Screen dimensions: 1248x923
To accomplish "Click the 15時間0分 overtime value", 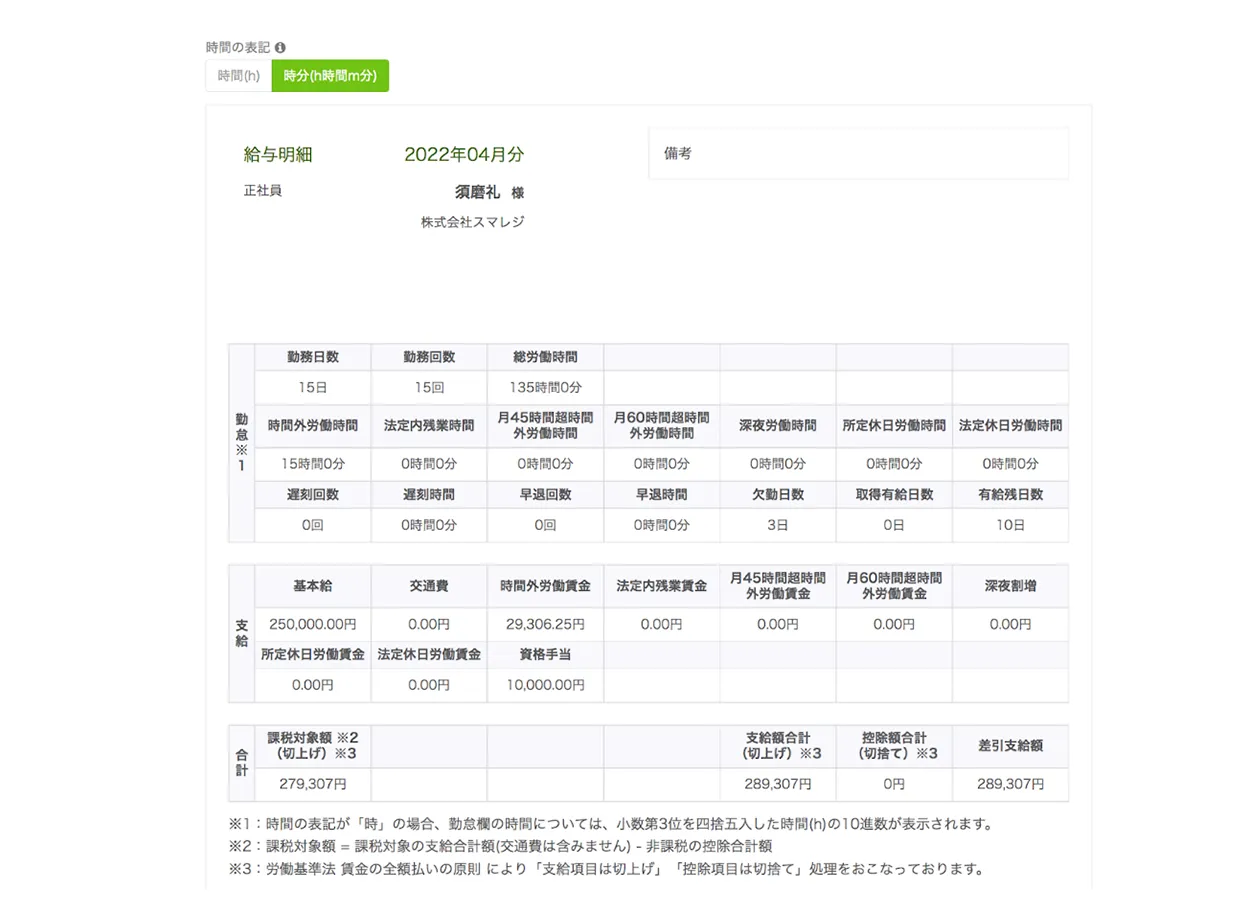I will point(313,464).
